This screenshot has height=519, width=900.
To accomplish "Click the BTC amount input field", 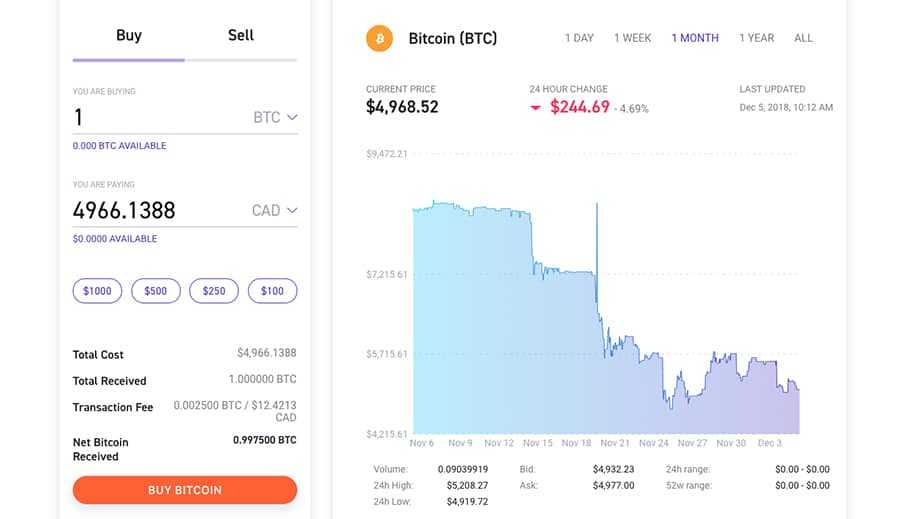I will pos(150,117).
